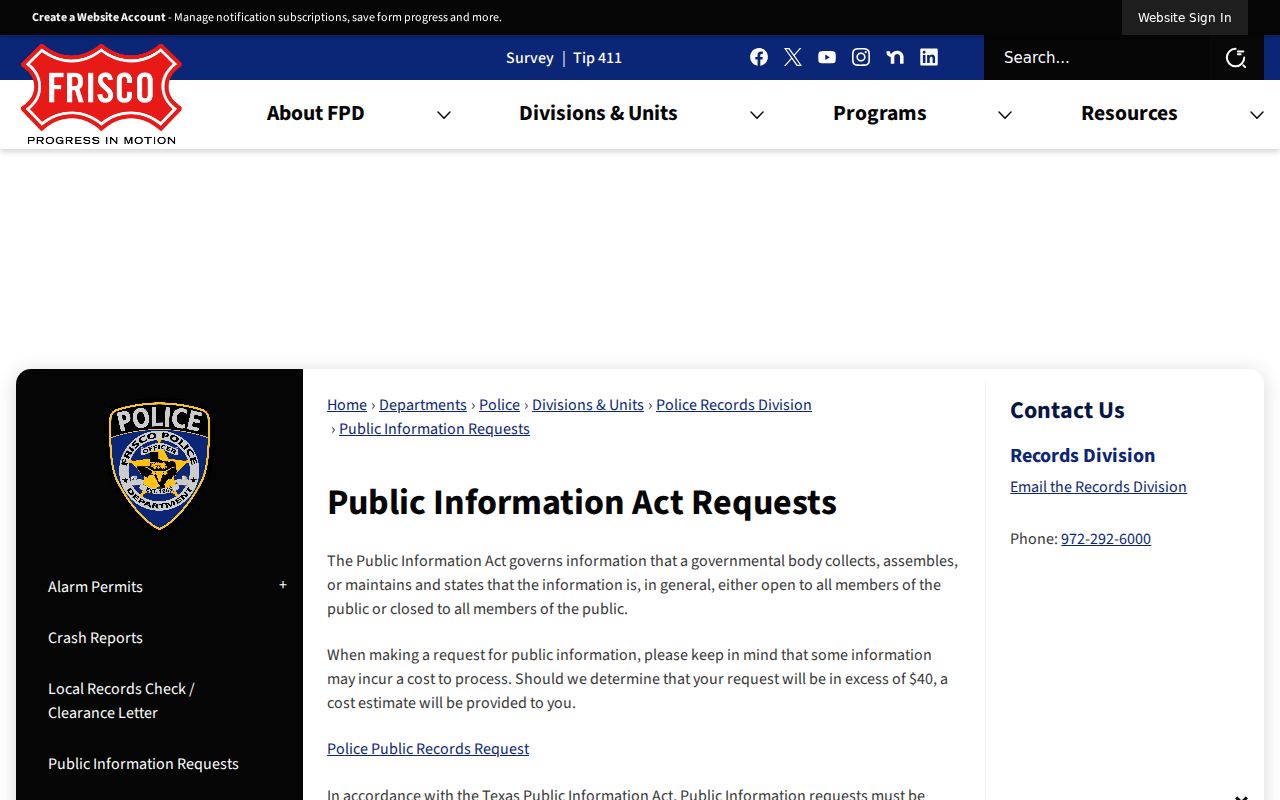Open the Resources menu

pos(1129,113)
